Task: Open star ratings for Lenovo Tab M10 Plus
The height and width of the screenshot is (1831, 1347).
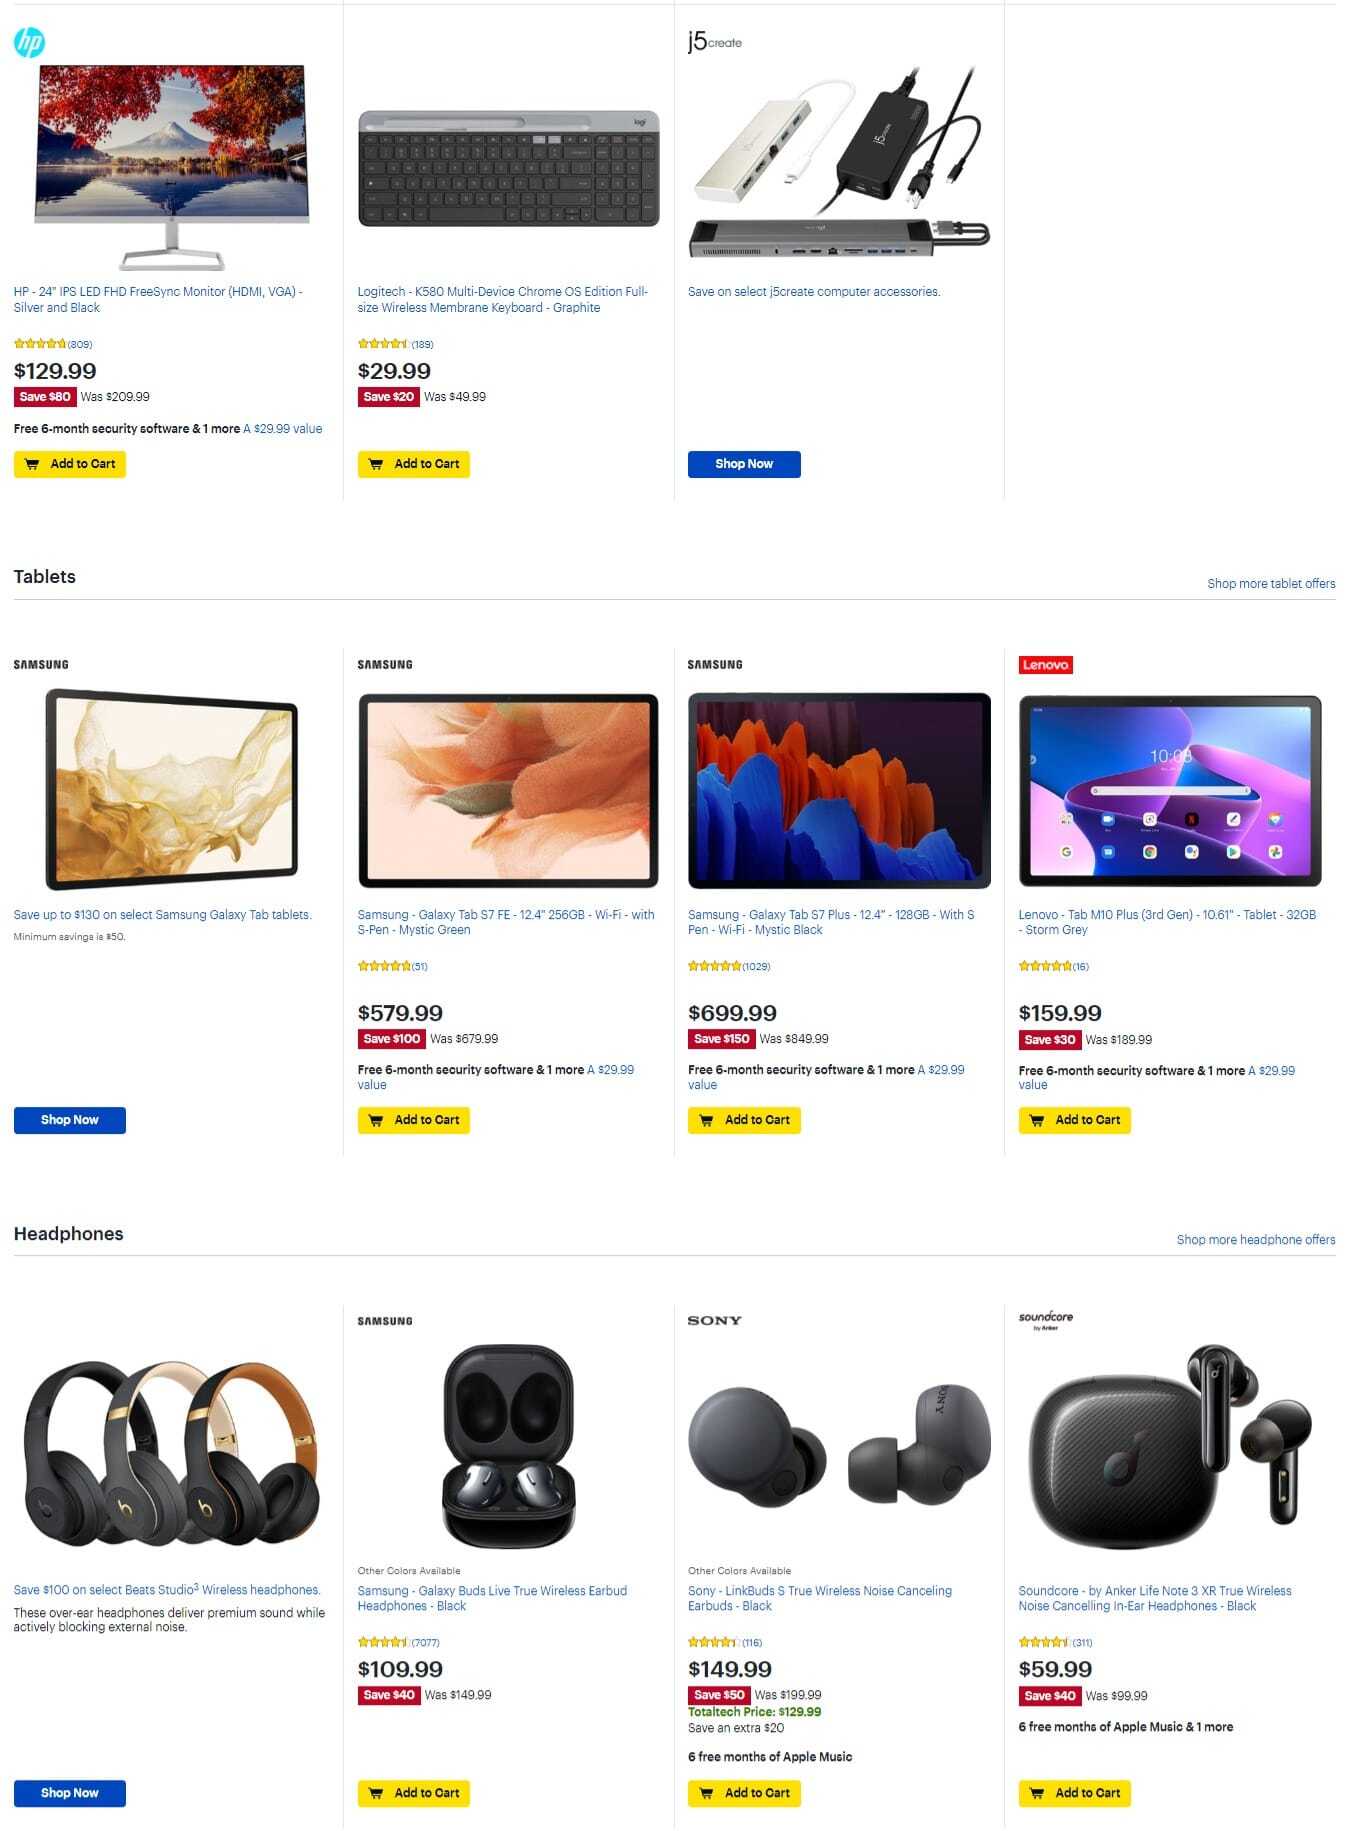Action: (1053, 966)
